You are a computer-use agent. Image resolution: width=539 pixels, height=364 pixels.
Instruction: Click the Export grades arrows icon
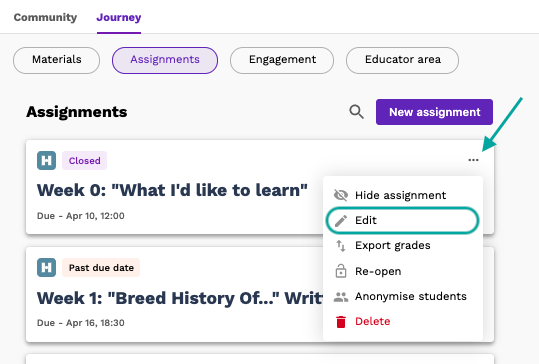[341, 246]
